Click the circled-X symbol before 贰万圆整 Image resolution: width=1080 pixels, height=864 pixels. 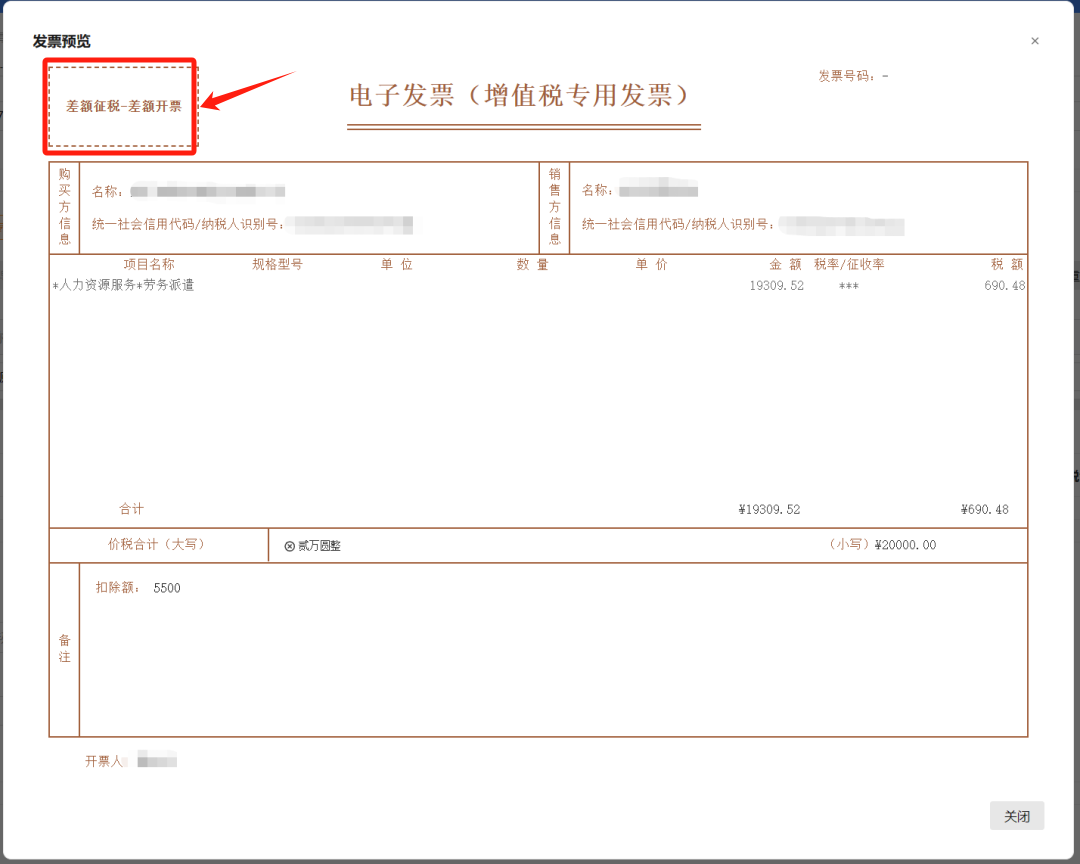[289, 546]
